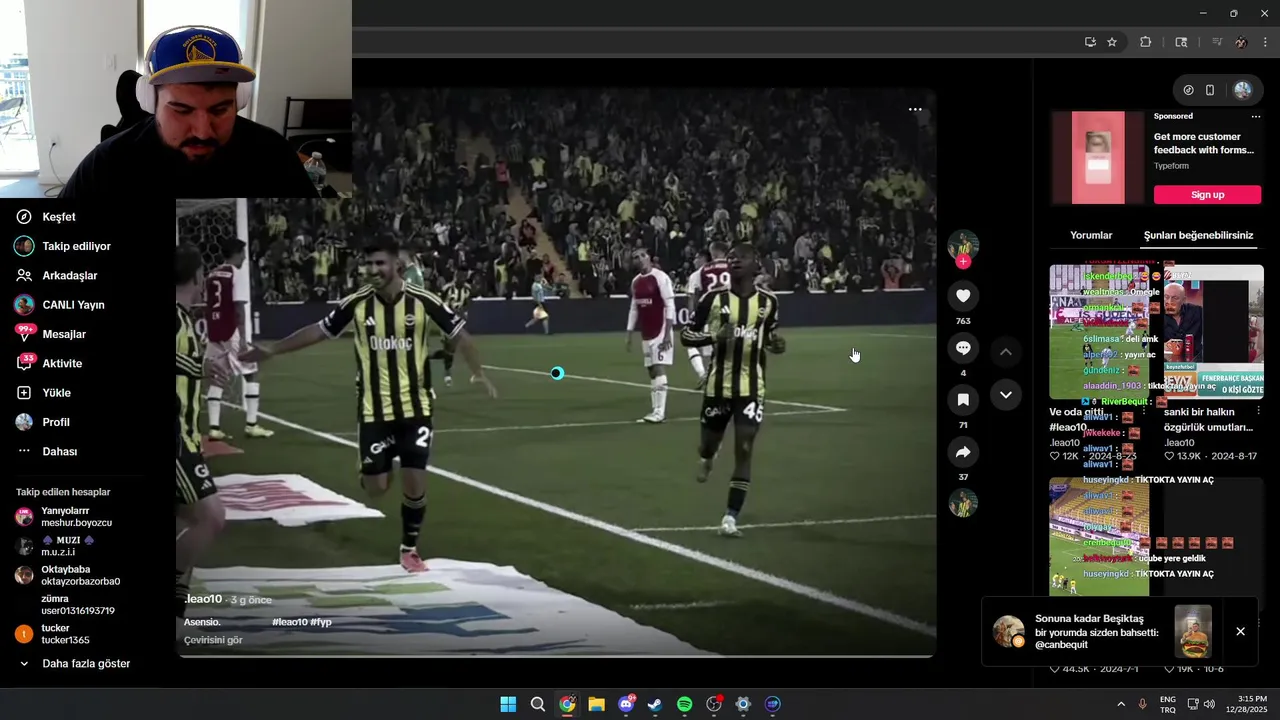This screenshot has width=1280, height=720.
Task: Click the Yükle plus icon
Action: (24, 393)
